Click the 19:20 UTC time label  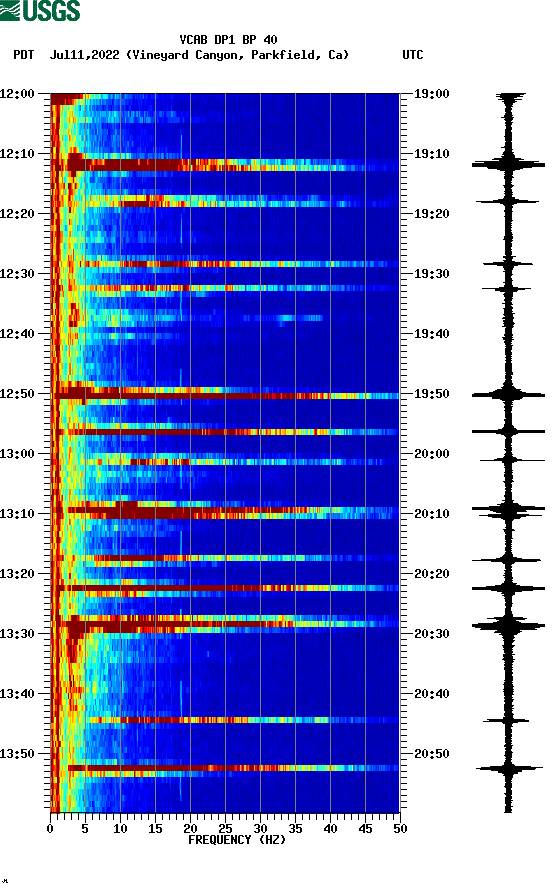point(431,214)
